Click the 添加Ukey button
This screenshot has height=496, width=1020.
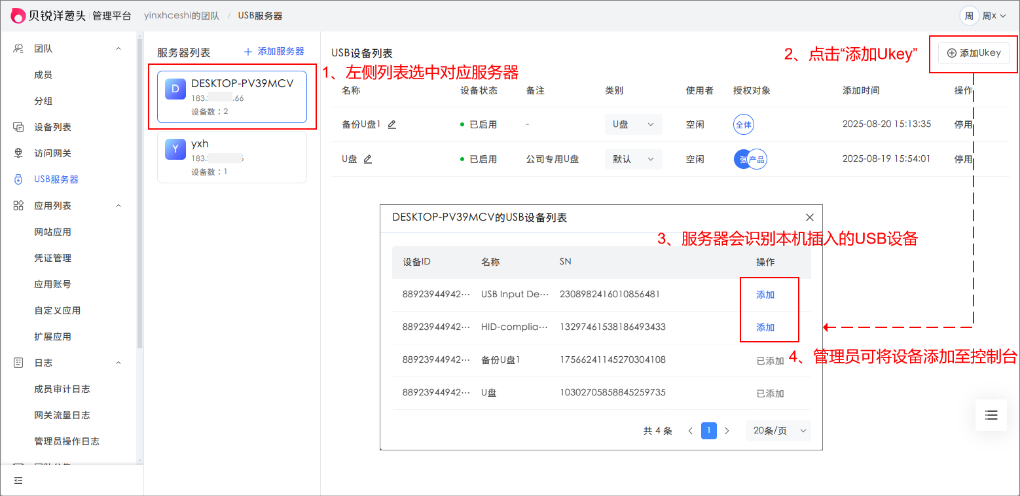tap(974, 53)
